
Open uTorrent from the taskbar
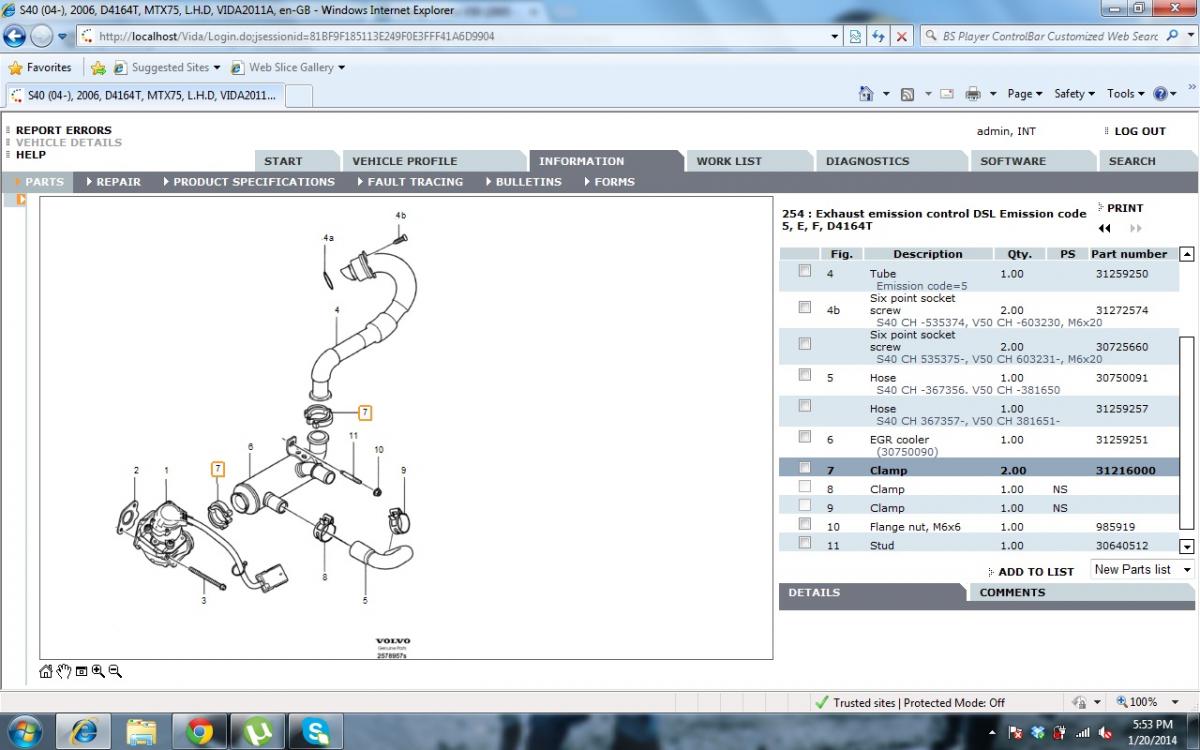[x=258, y=732]
